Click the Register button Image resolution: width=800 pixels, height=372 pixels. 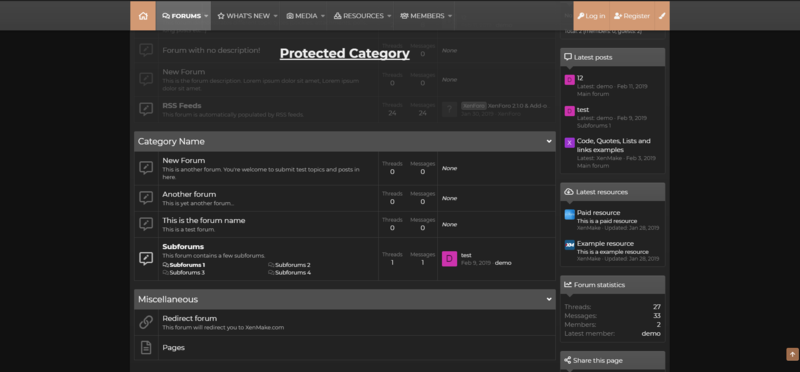(632, 16)
